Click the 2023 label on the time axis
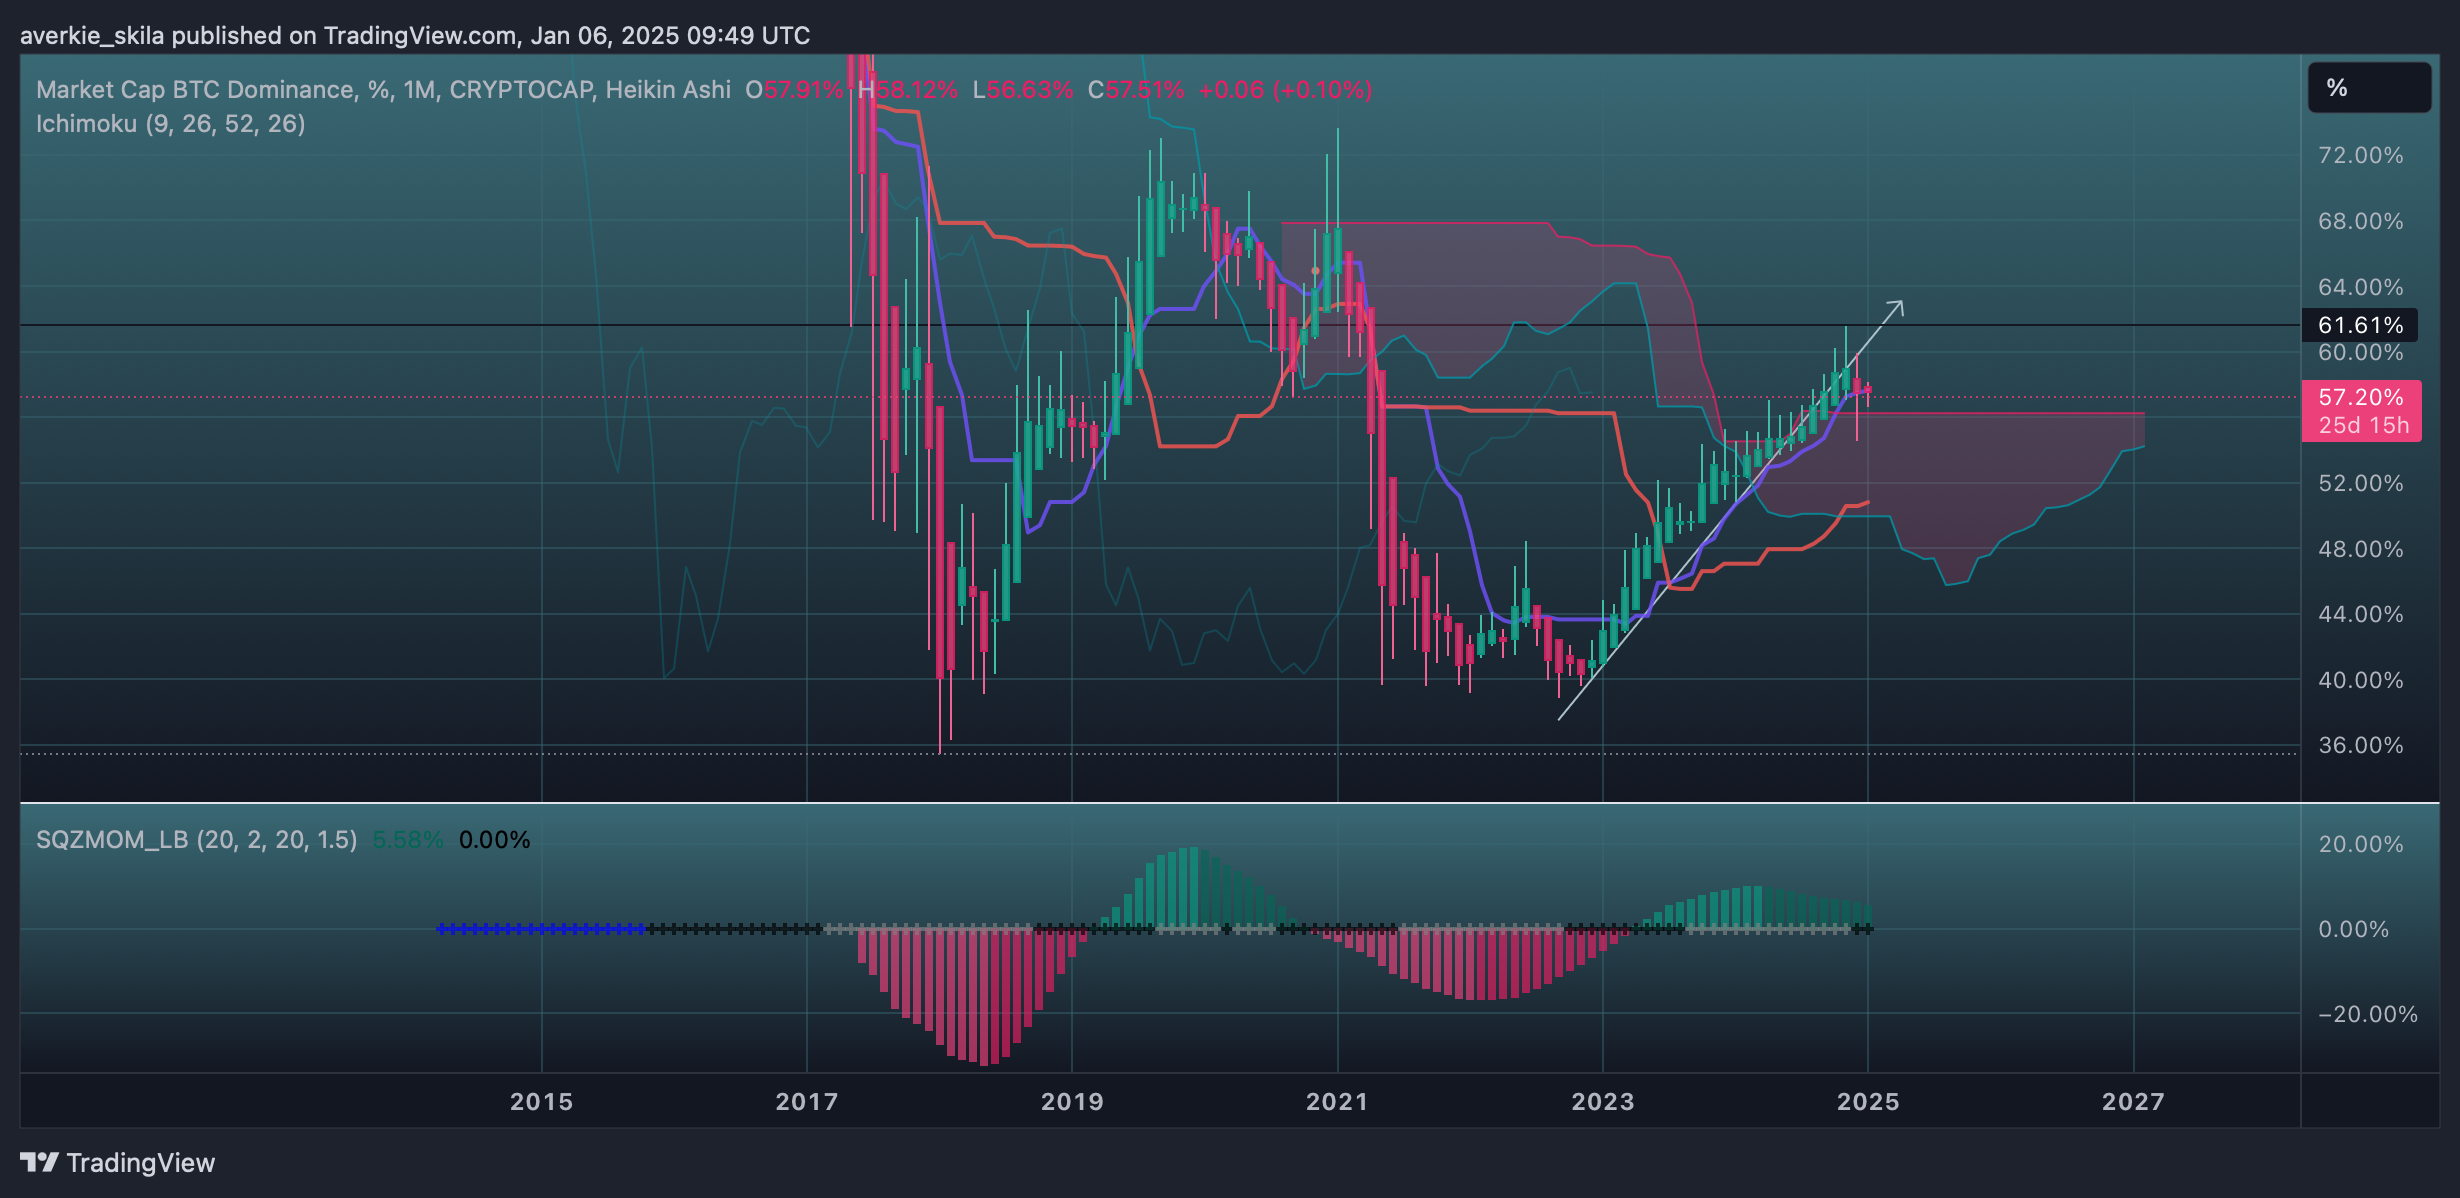 pos(1603,1102)
